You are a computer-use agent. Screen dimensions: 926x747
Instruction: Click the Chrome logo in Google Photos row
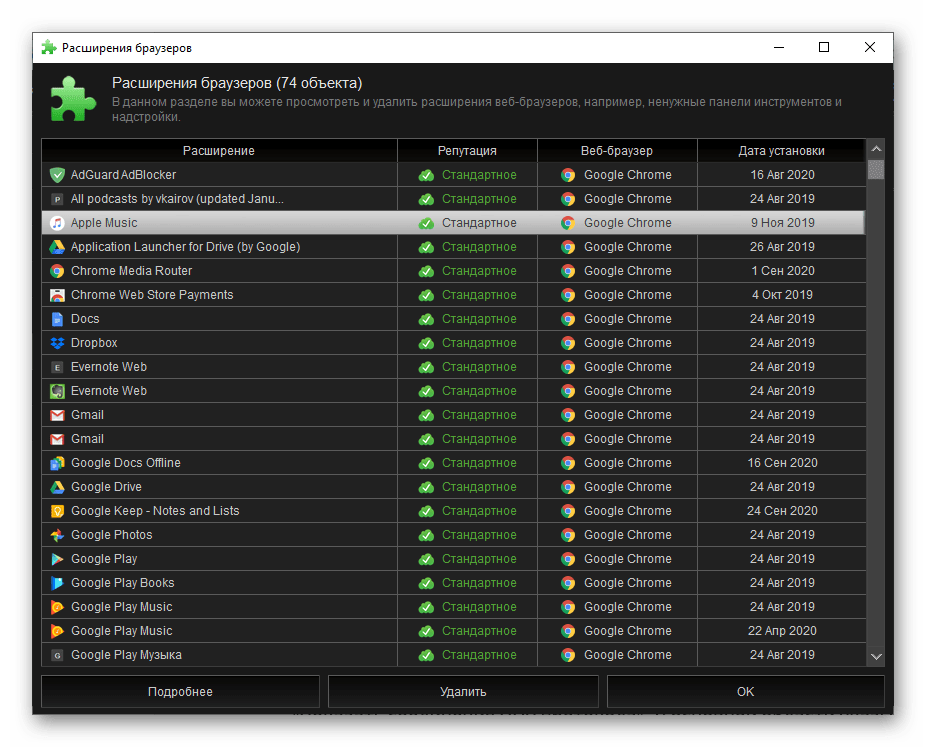click(x=568, y=535)
